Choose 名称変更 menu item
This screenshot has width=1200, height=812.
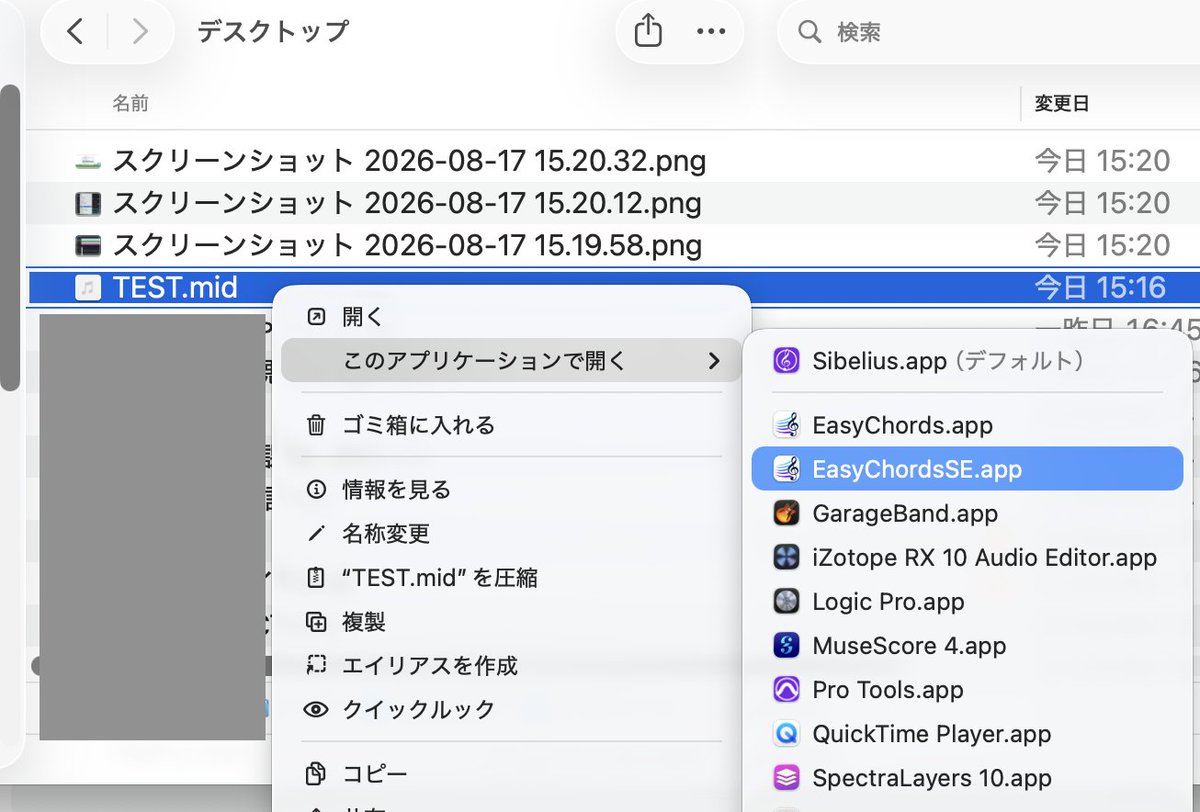coord(511,533)
